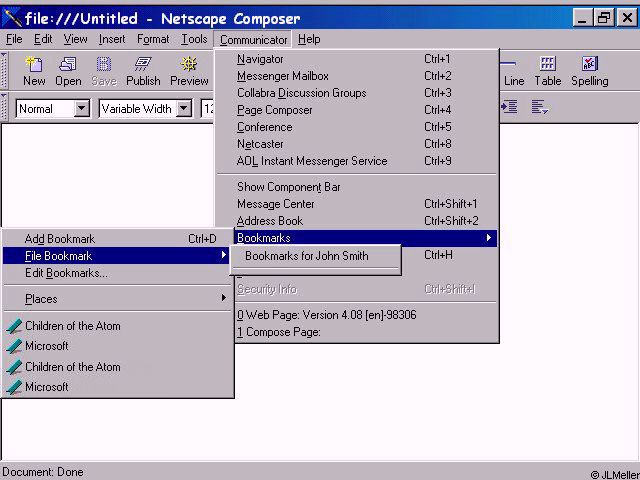Screen dimensions: 640x480
Task: Open the File menu
Action: pyautogui.click(x=14, y=39)
